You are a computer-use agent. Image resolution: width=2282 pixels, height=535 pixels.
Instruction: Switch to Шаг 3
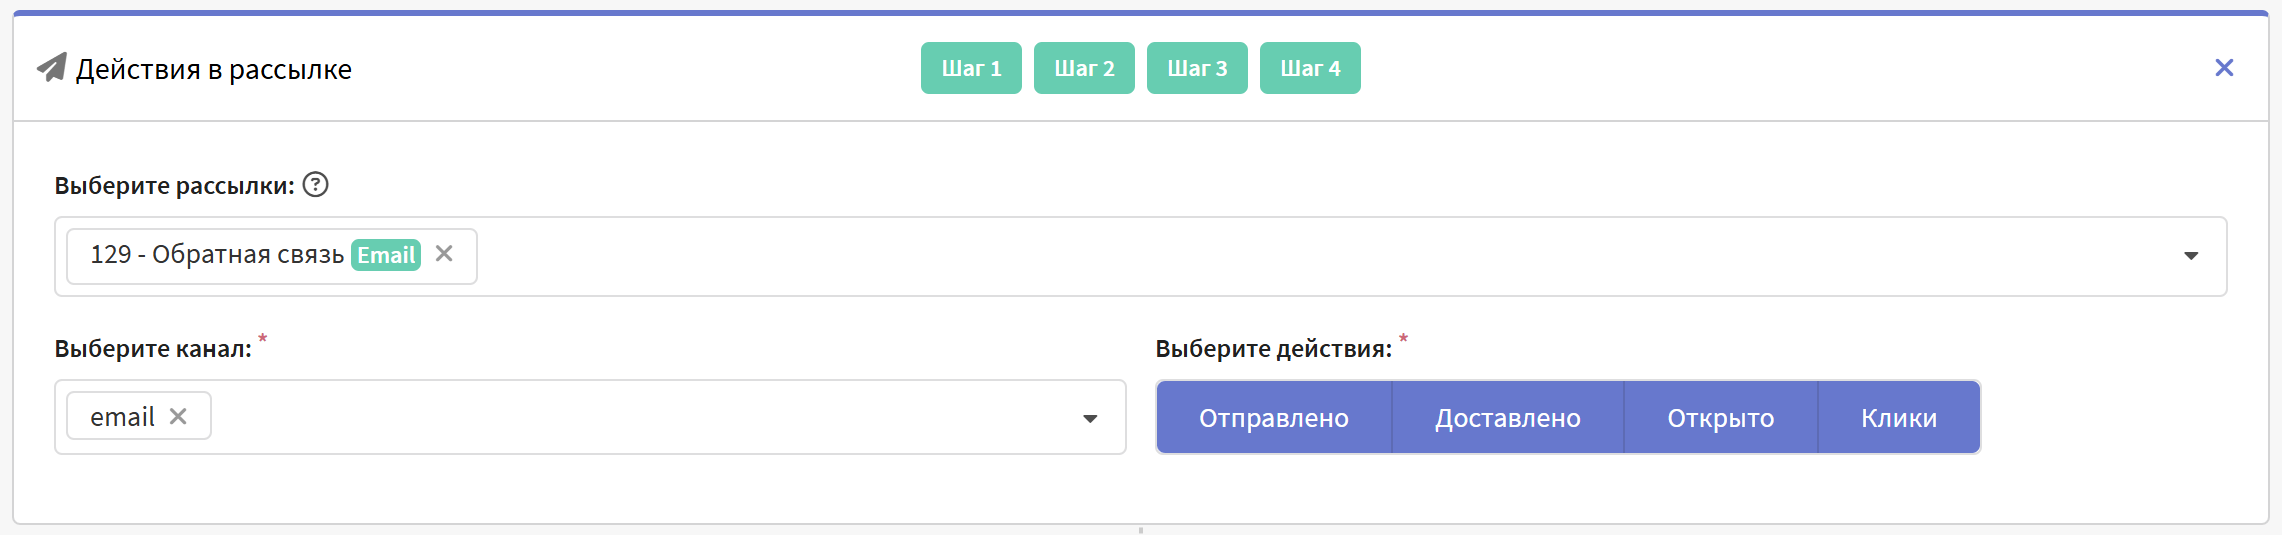click(1197, 69)
